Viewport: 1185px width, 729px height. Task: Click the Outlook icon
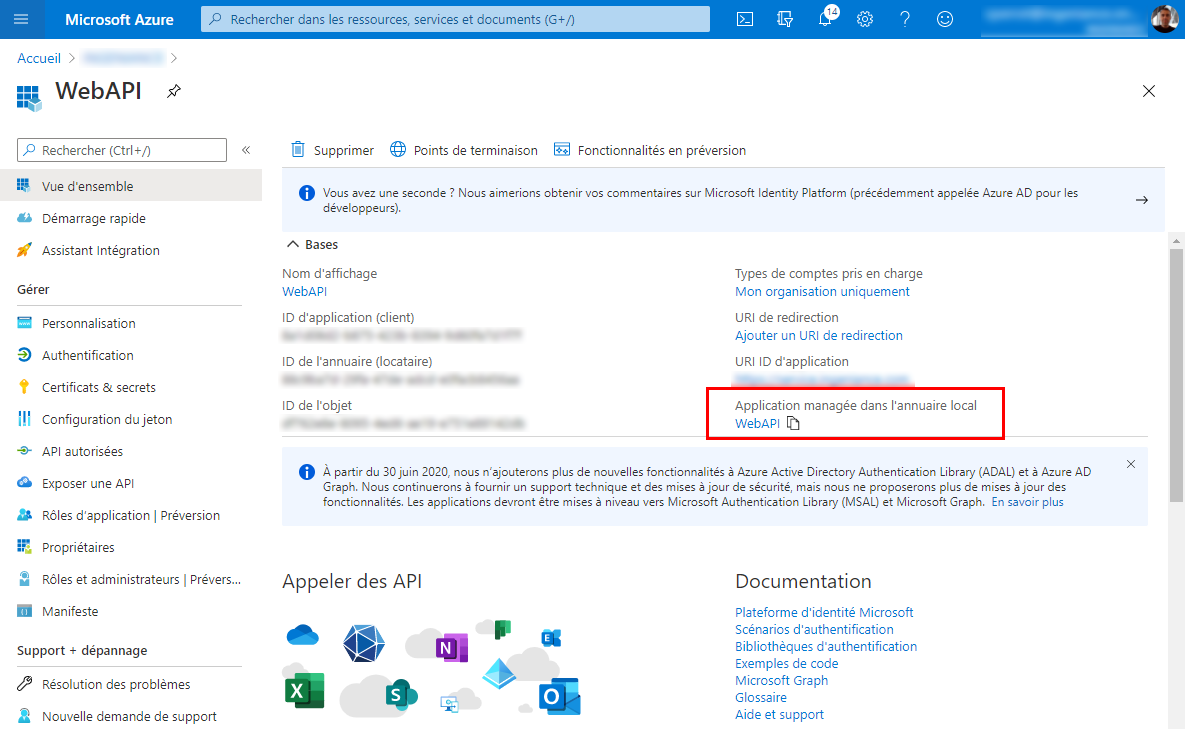click(x=559, y=697)
